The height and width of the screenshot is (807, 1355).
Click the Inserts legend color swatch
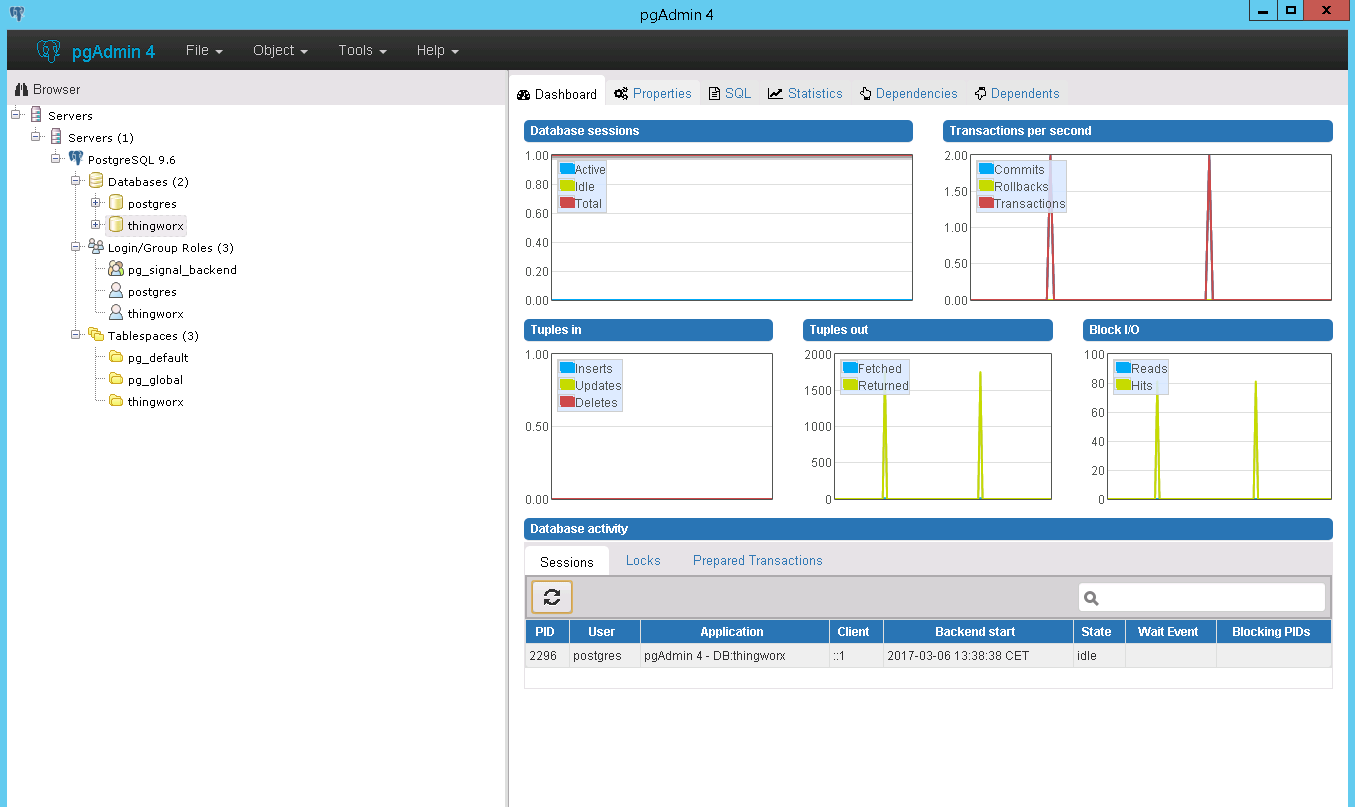click(567, 368)
